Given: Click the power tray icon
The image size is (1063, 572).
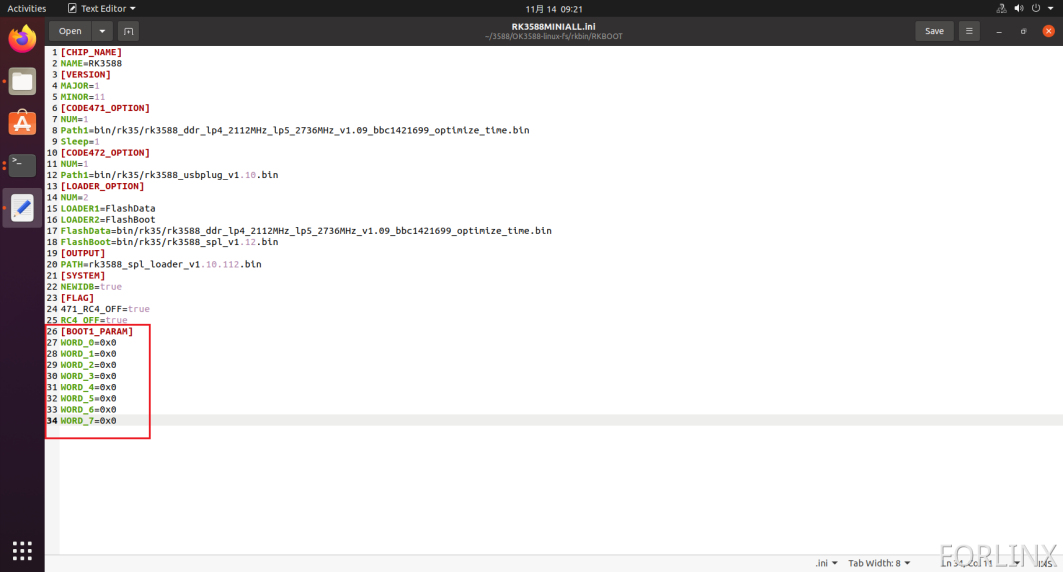Looking at the screenshot, I should coord(1036,8).
